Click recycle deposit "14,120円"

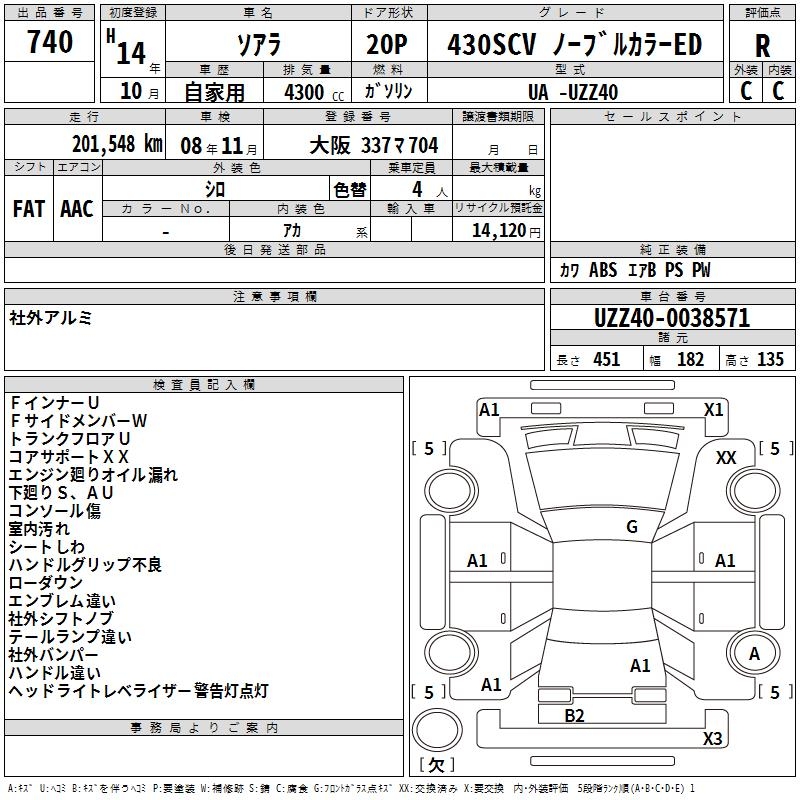(506, 231)
